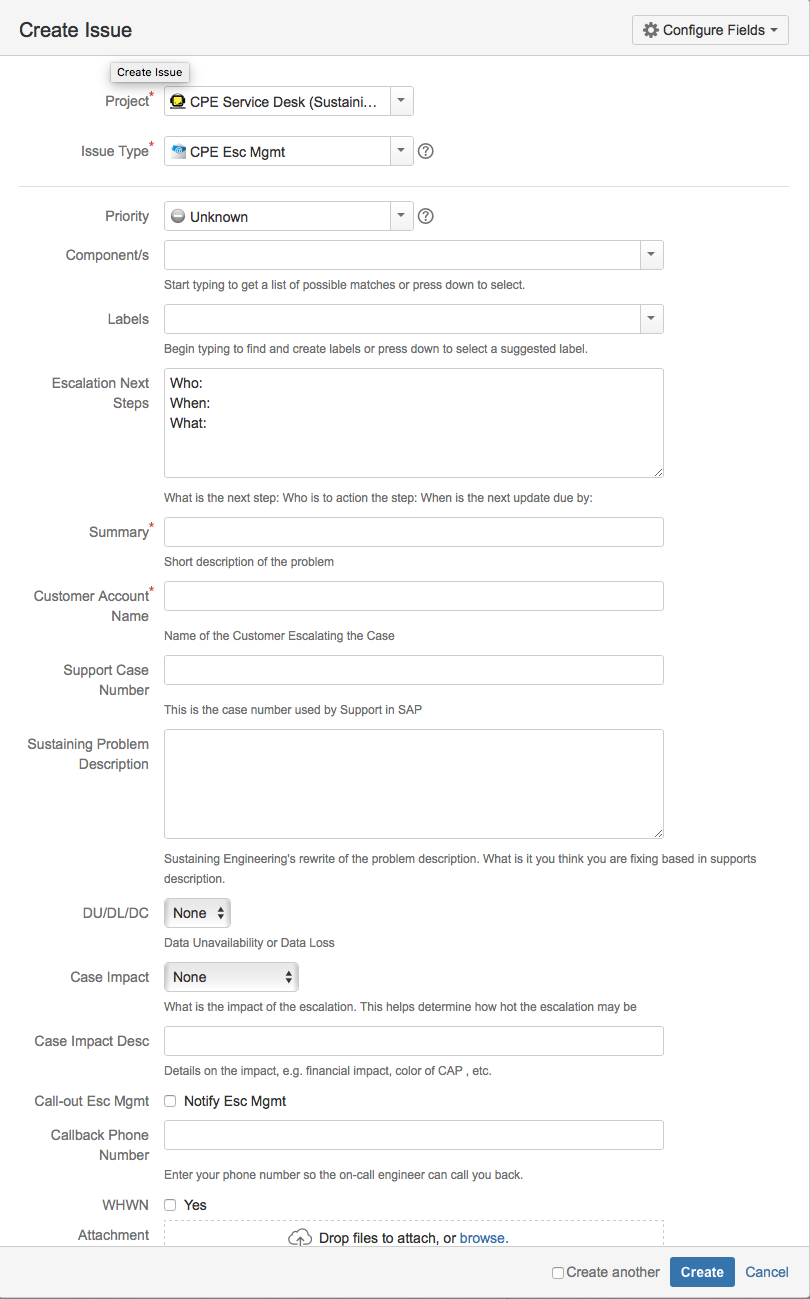Click the grey Unknown priority icon
The width and height of the screenshot is (810, 1299).
point(178,216)
